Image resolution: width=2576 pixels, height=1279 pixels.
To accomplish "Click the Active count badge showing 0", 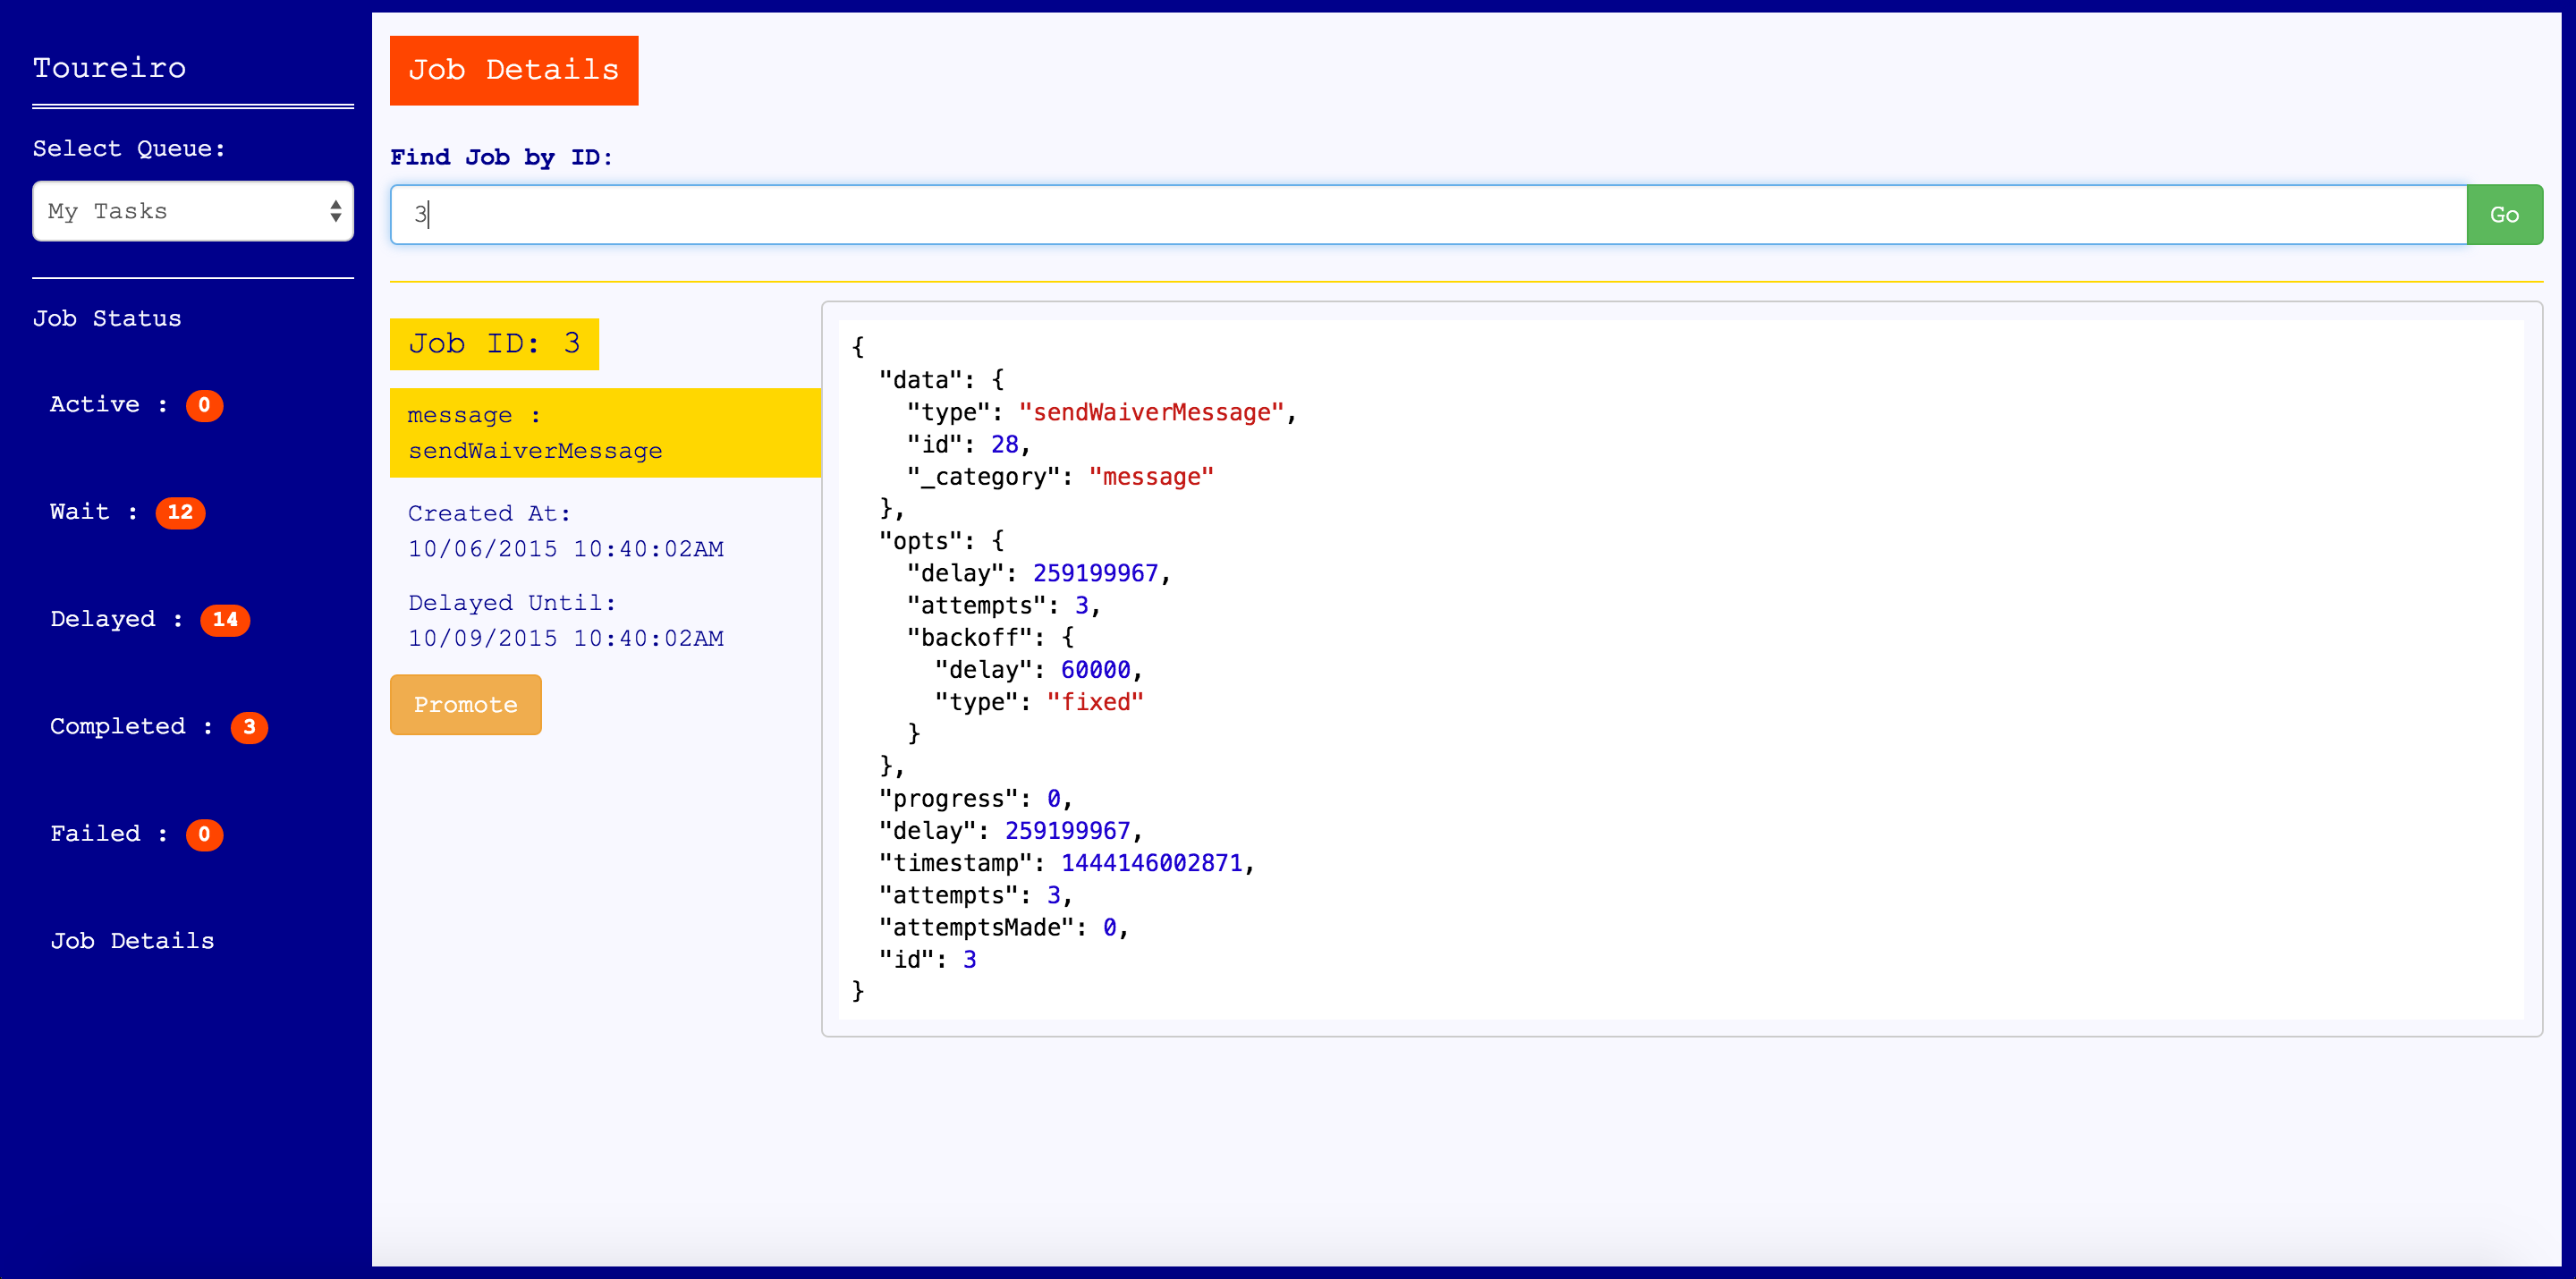I will coord(204,405).
